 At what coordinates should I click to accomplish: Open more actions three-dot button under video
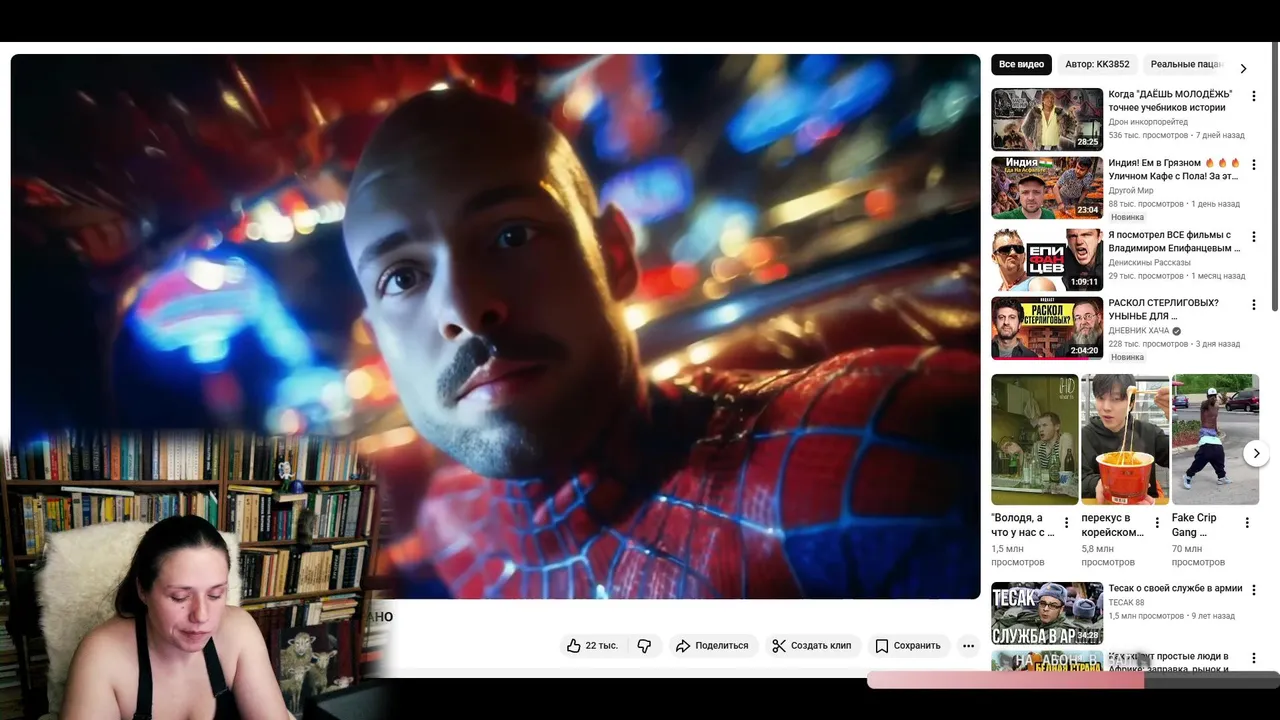click(968, 646)
